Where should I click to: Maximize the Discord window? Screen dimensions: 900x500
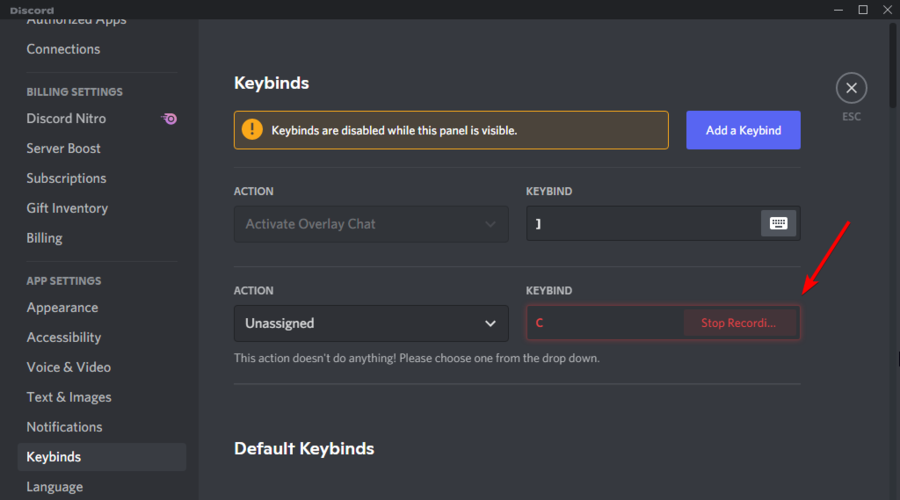863,10
